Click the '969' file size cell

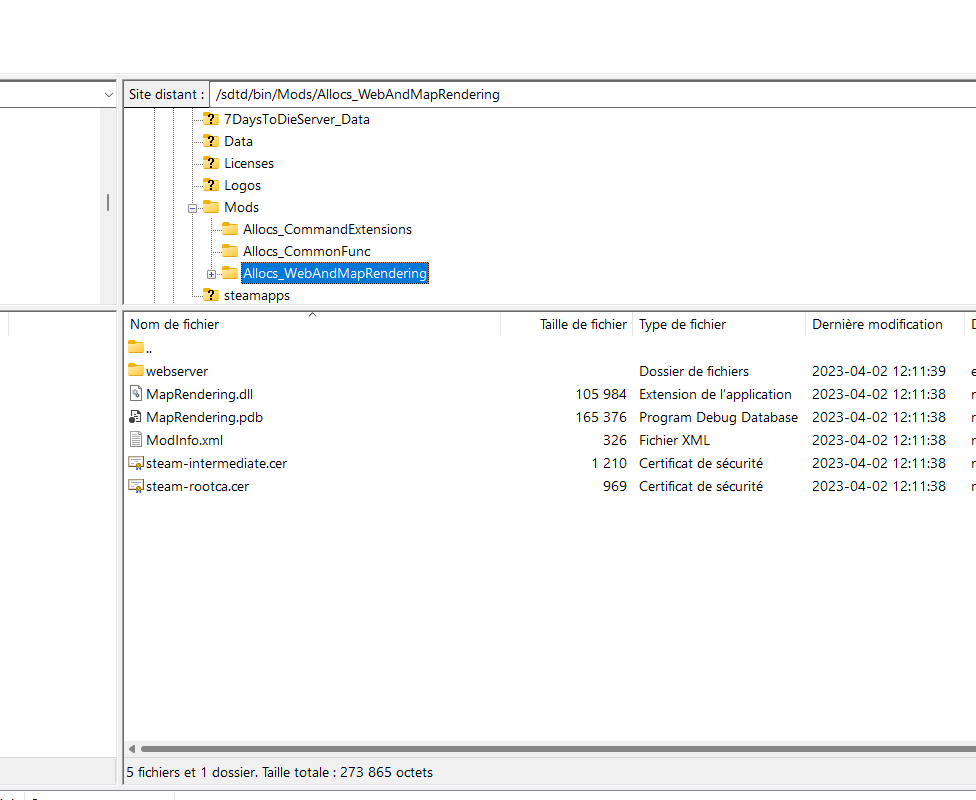tap(614, 486)
